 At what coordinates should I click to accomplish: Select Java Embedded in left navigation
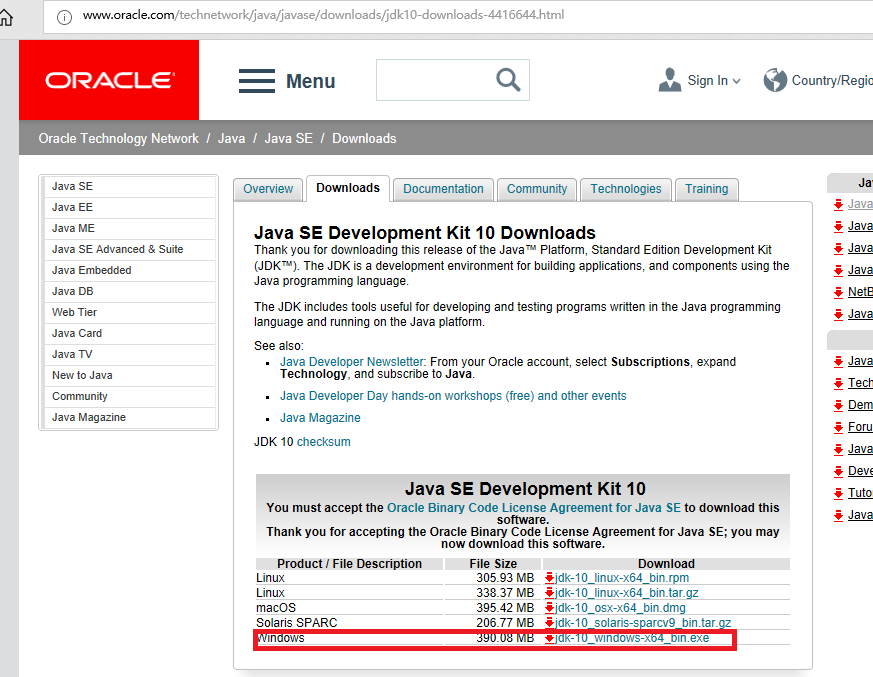(91, 270)
